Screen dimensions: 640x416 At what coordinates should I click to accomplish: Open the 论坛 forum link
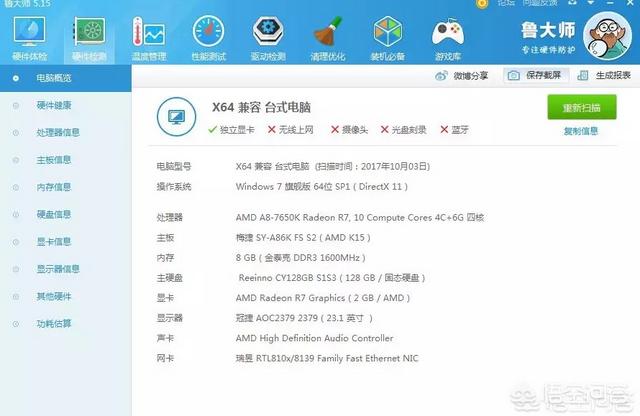(x=506, y=3)
